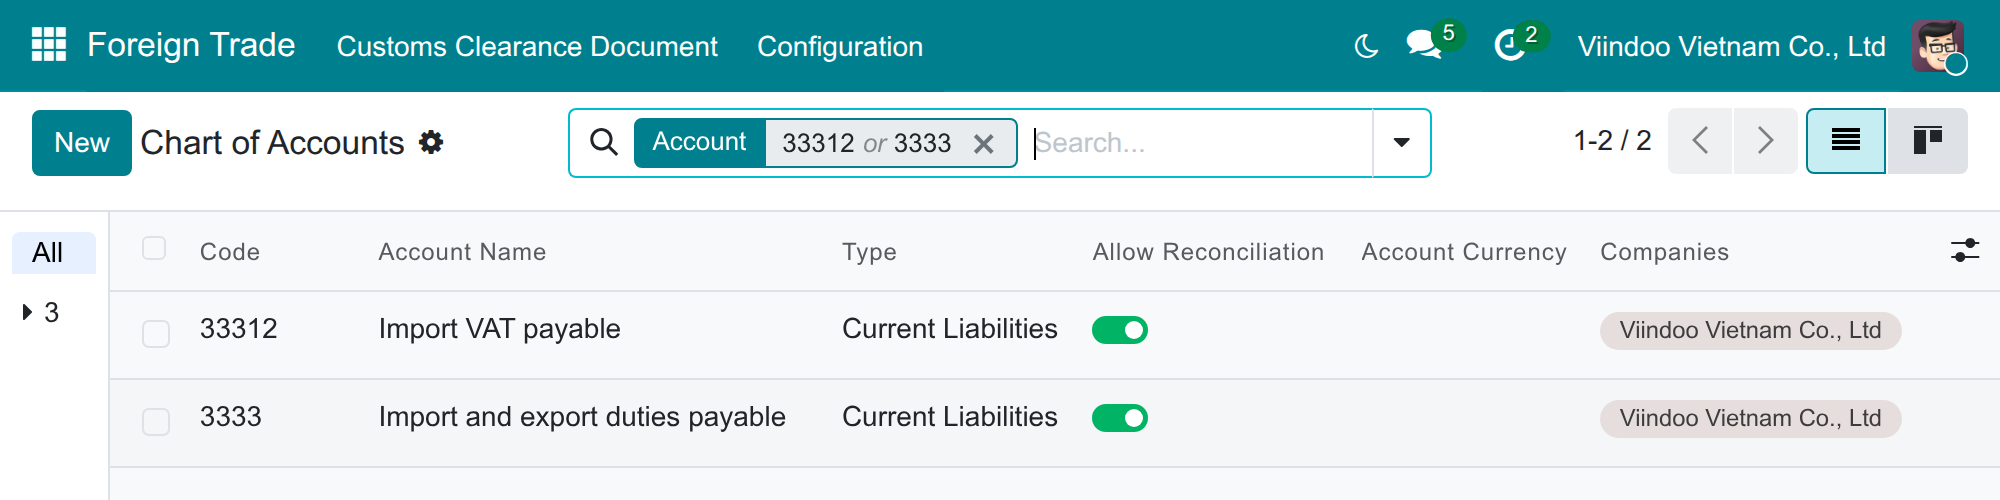Click pager 1-2 / 2 counter

[1612, 141]
